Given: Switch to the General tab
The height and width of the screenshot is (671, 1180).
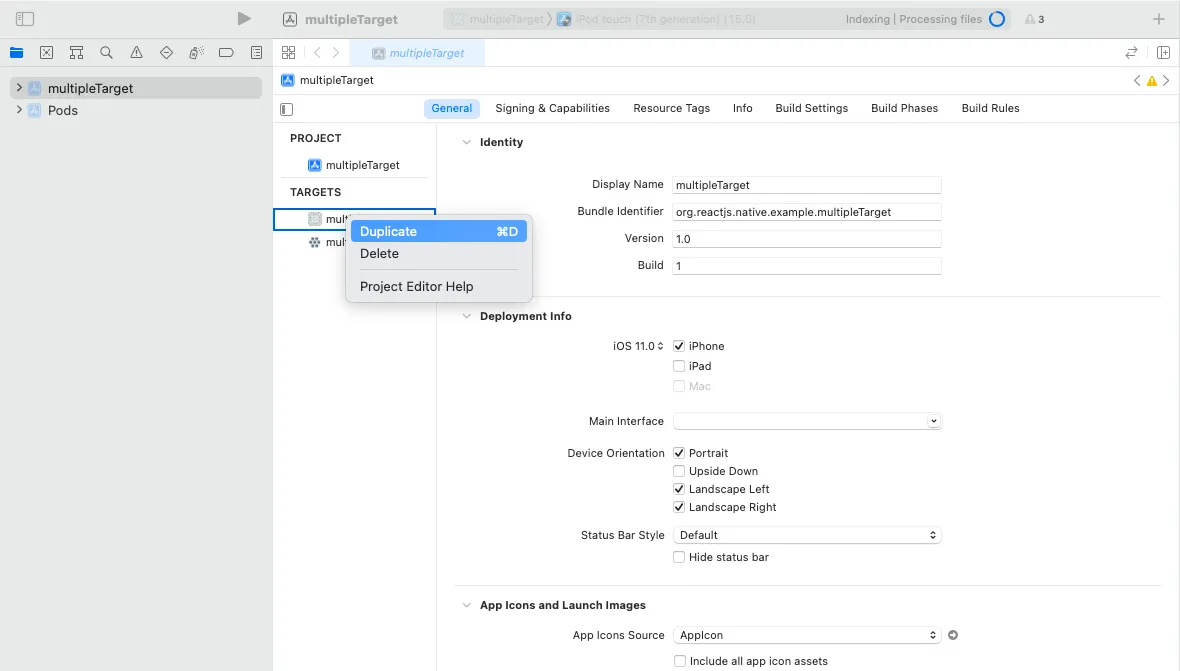Looking at the screenshot, I should (452, 108).
